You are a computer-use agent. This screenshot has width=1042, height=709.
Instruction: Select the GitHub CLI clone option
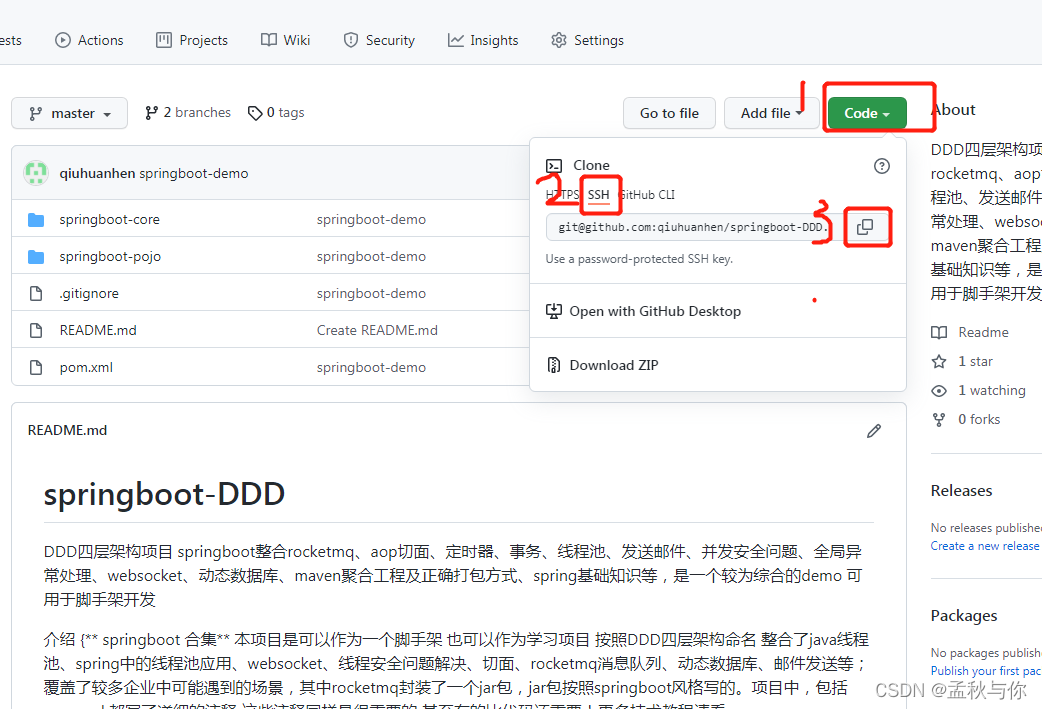(647, 195)
